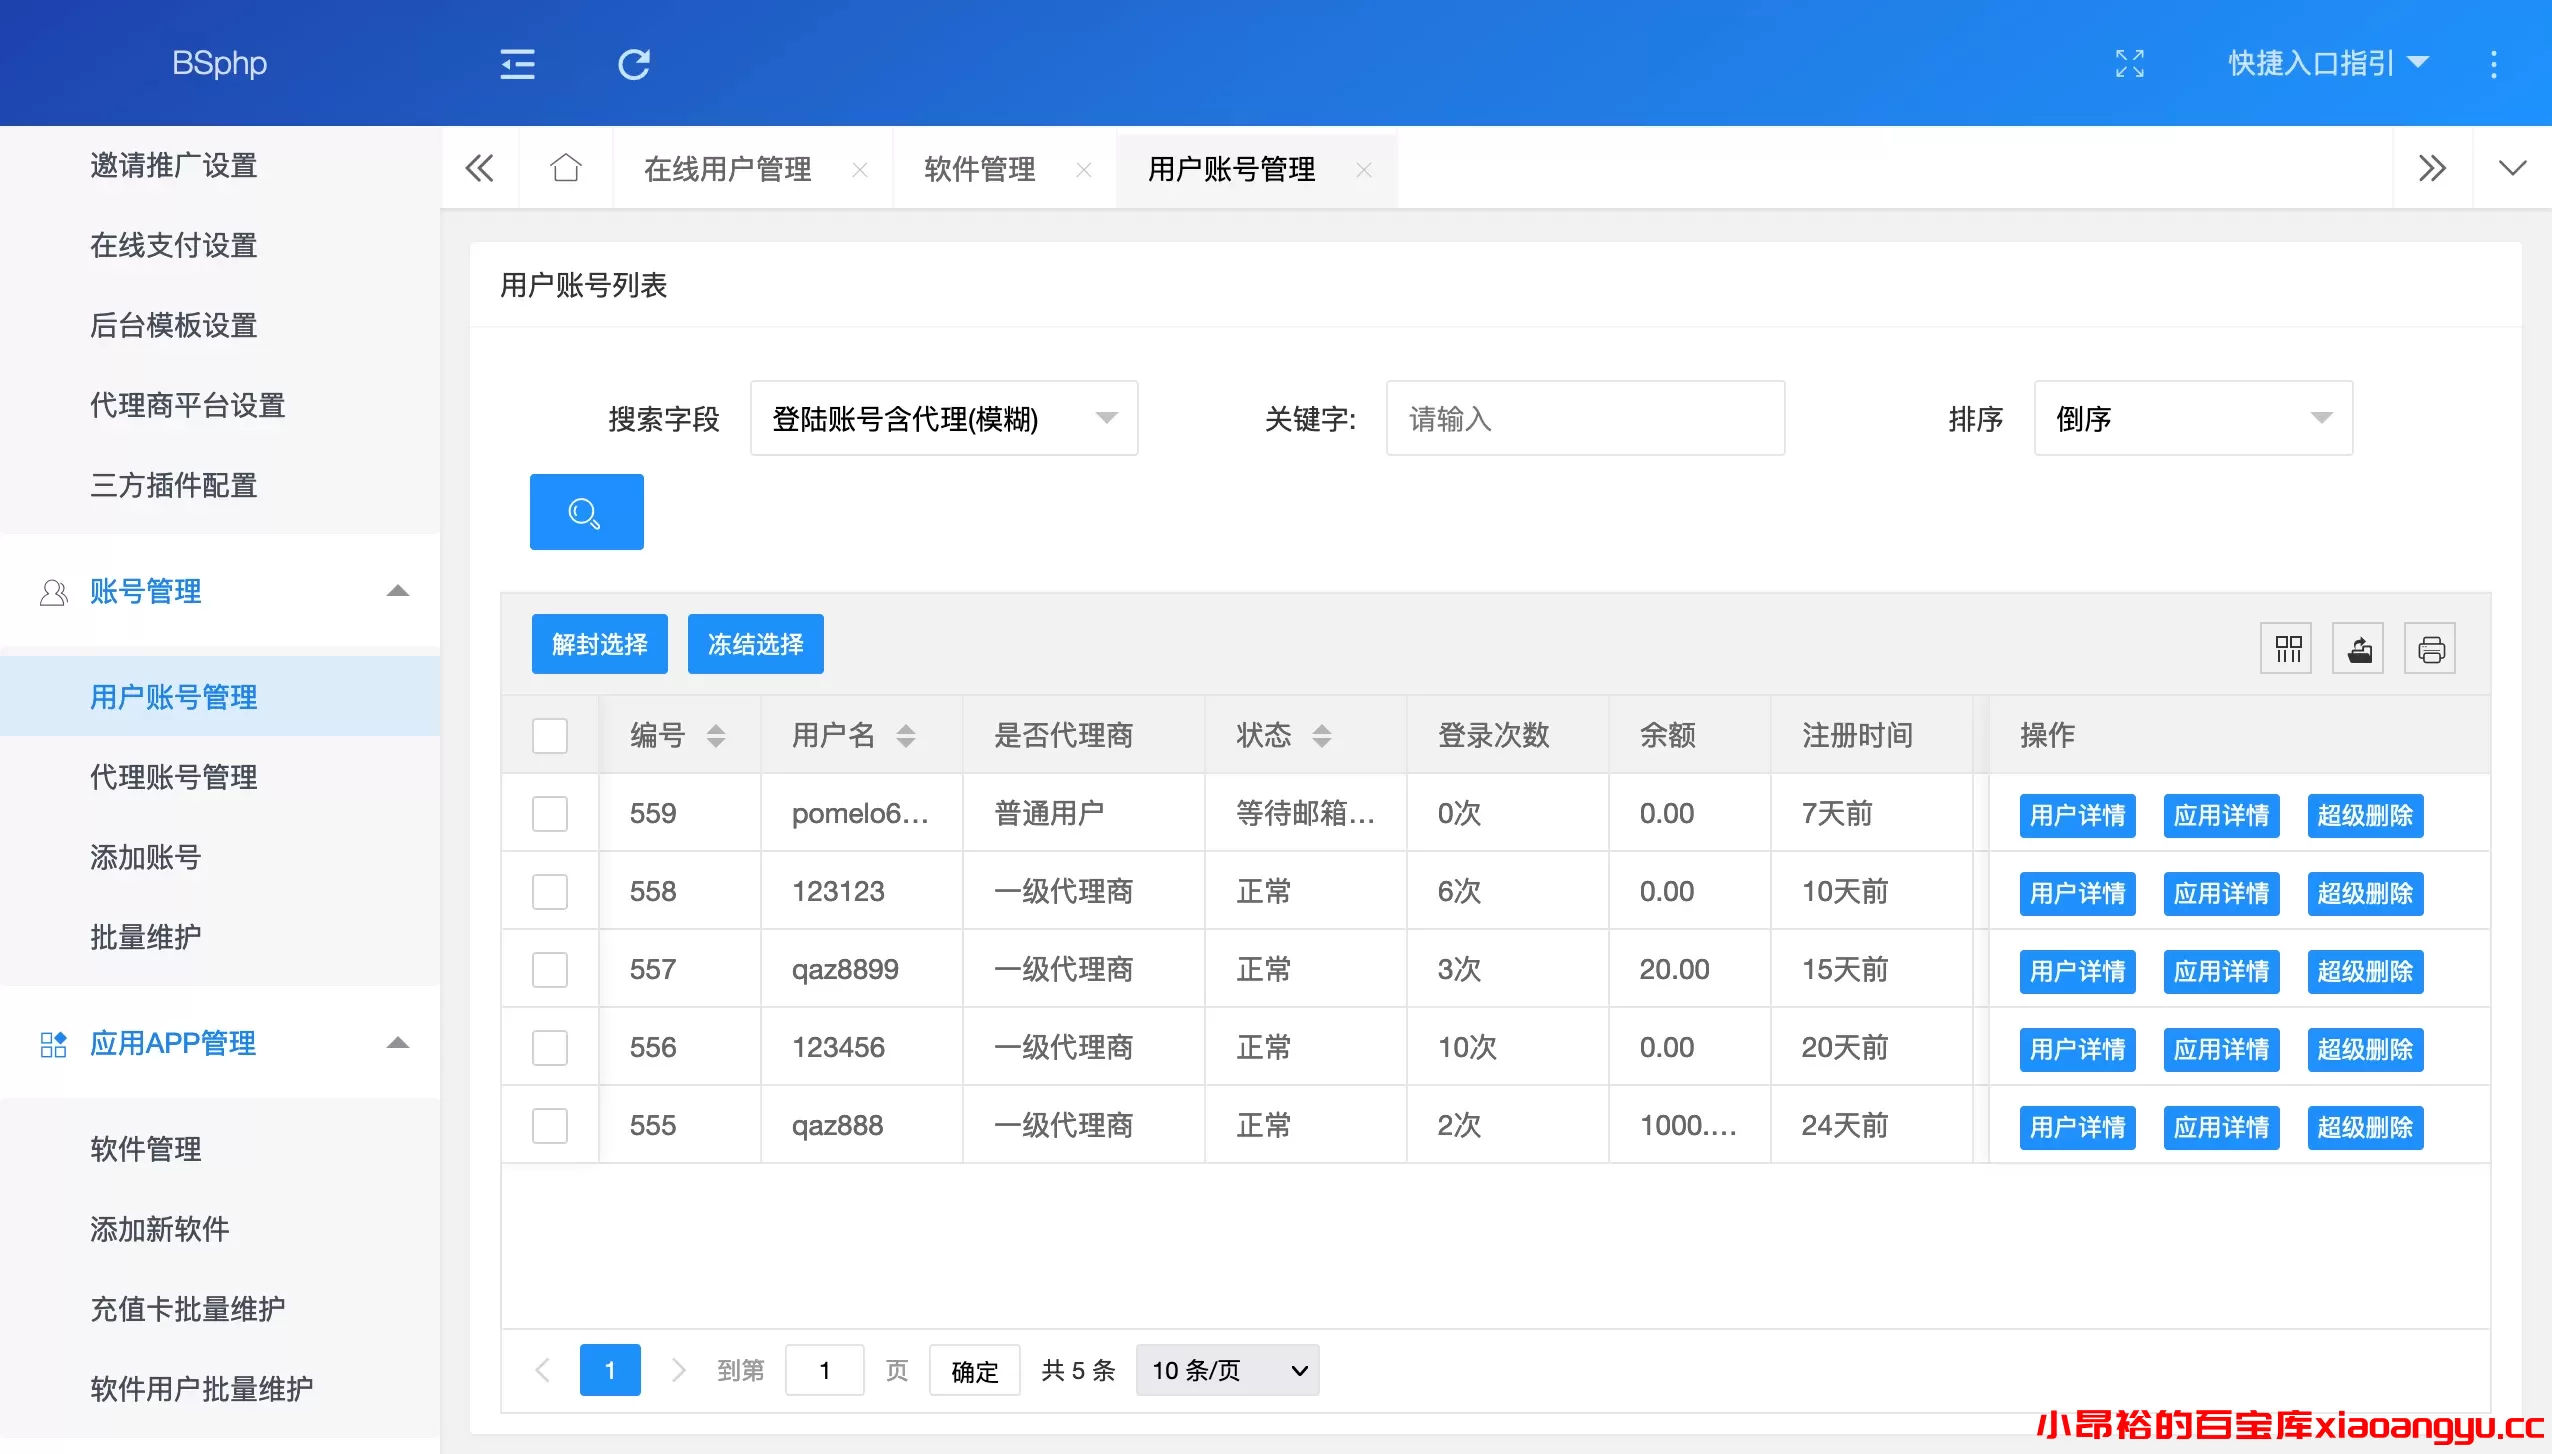
Task: Click the 关键字 input field
Action: point(1584,418)
